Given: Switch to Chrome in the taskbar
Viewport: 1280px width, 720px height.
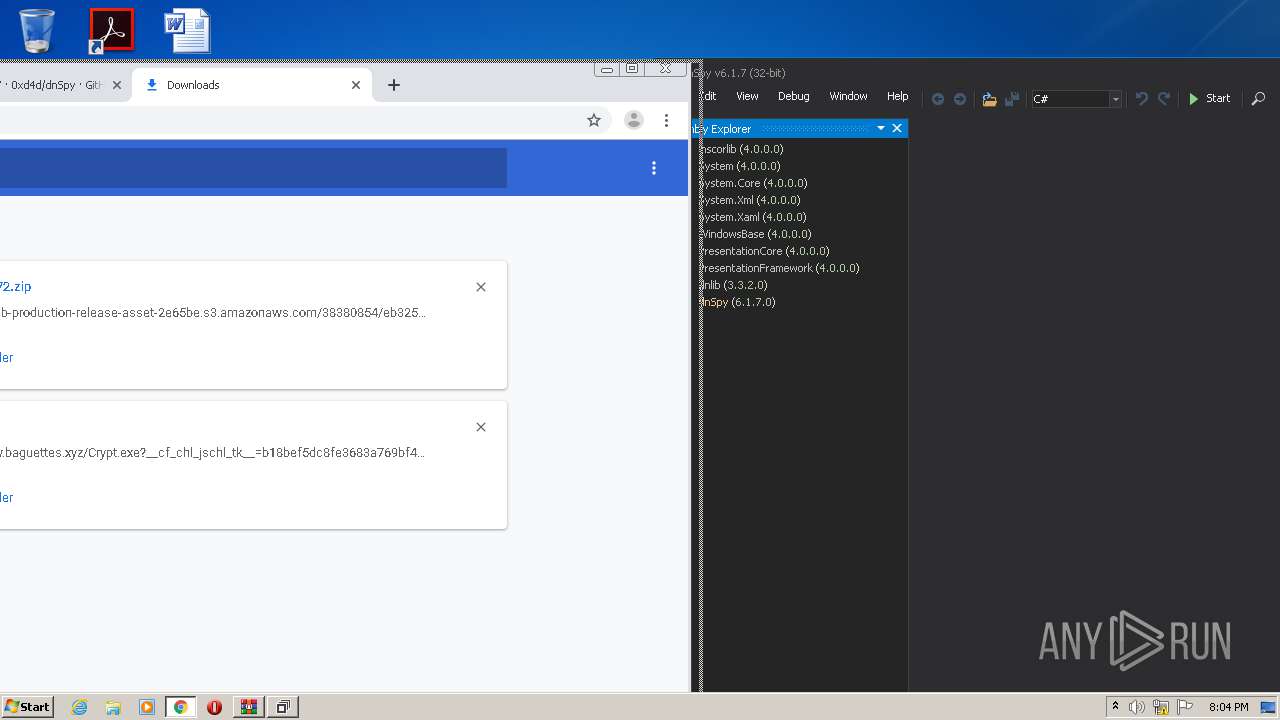Looking at the screenshot, I should [181, 707].
